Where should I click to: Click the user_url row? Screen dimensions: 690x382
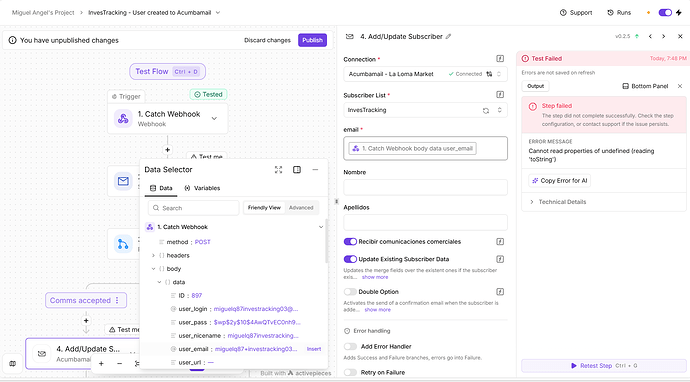[x=234, y=363]
